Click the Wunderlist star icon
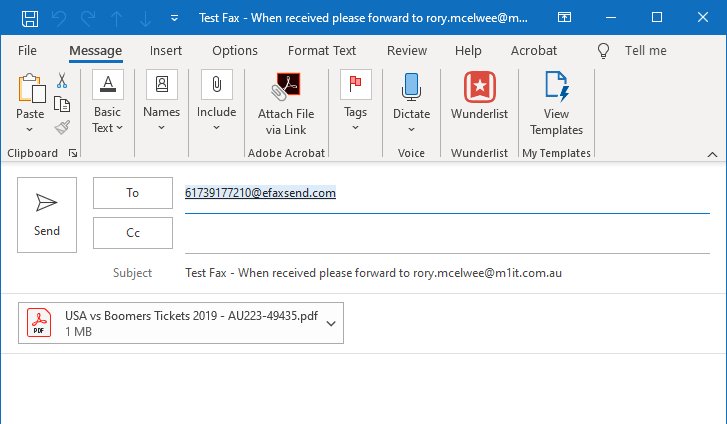727x424 pixels. tap(479, 87)
